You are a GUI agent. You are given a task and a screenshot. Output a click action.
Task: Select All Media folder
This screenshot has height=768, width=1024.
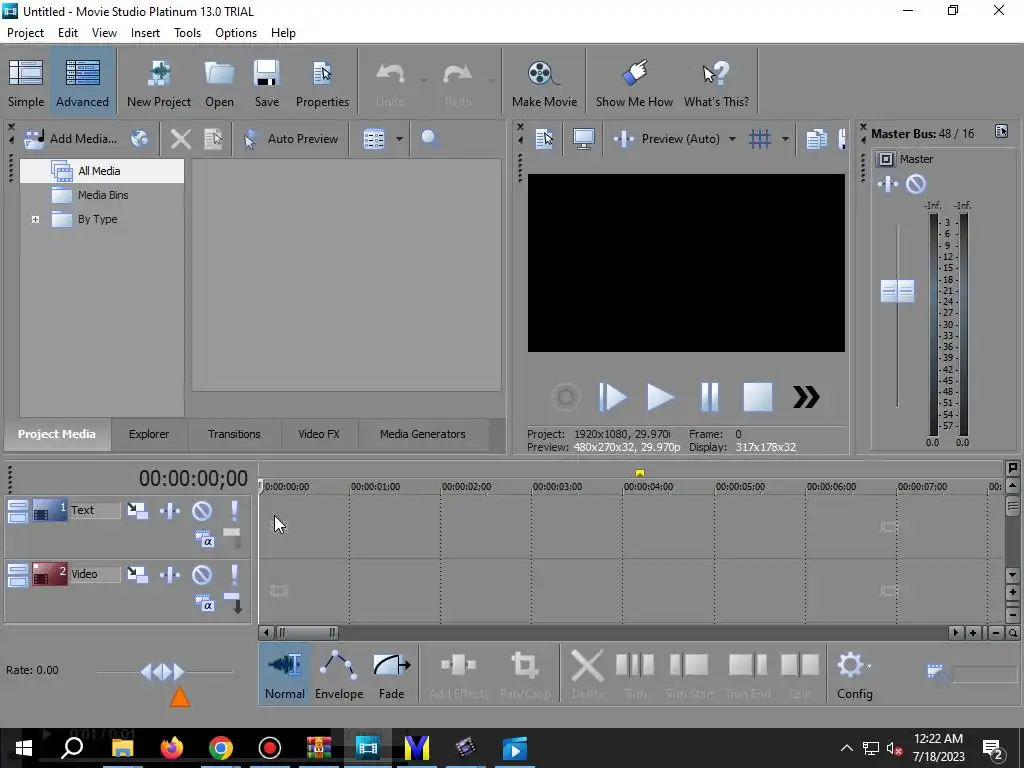coord(99,171)
